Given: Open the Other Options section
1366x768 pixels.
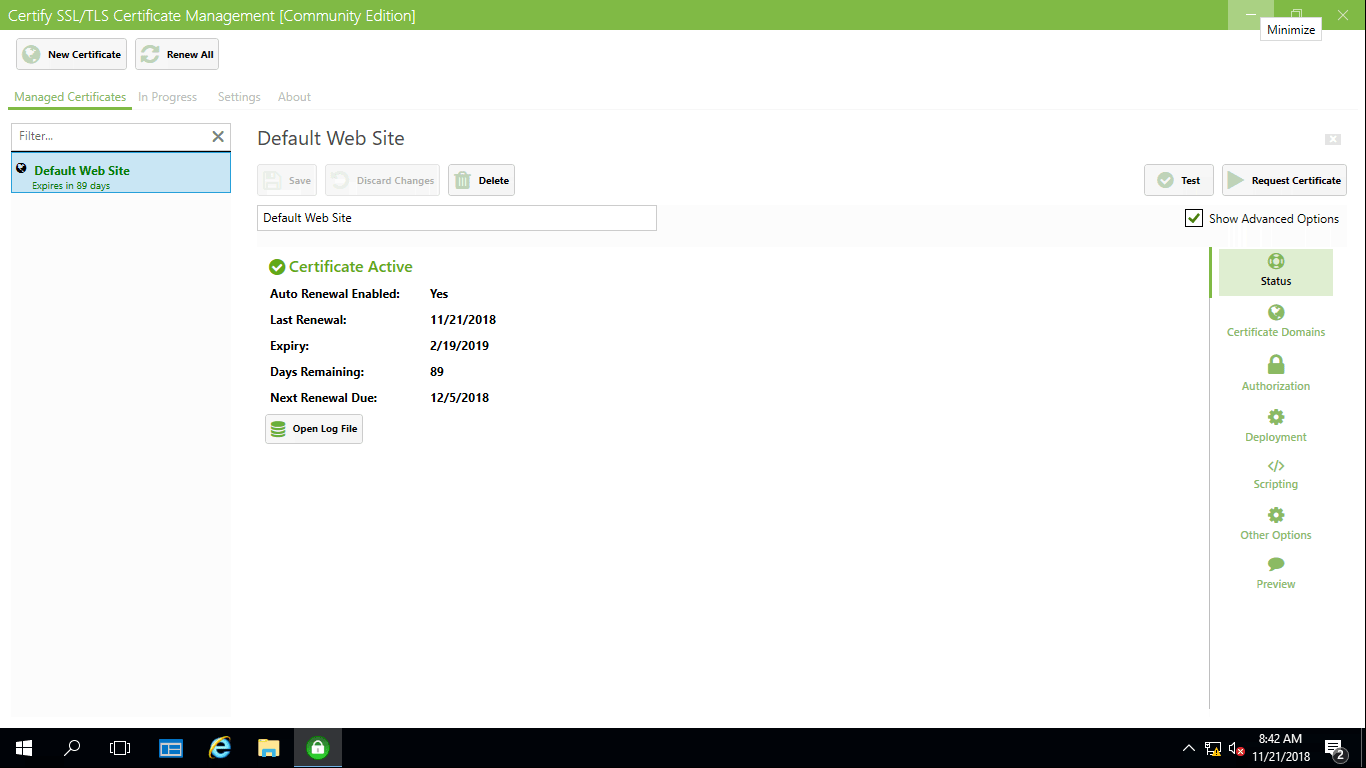Looking at the screenshot, I should pyautogui.click(x=1275, y=524).
